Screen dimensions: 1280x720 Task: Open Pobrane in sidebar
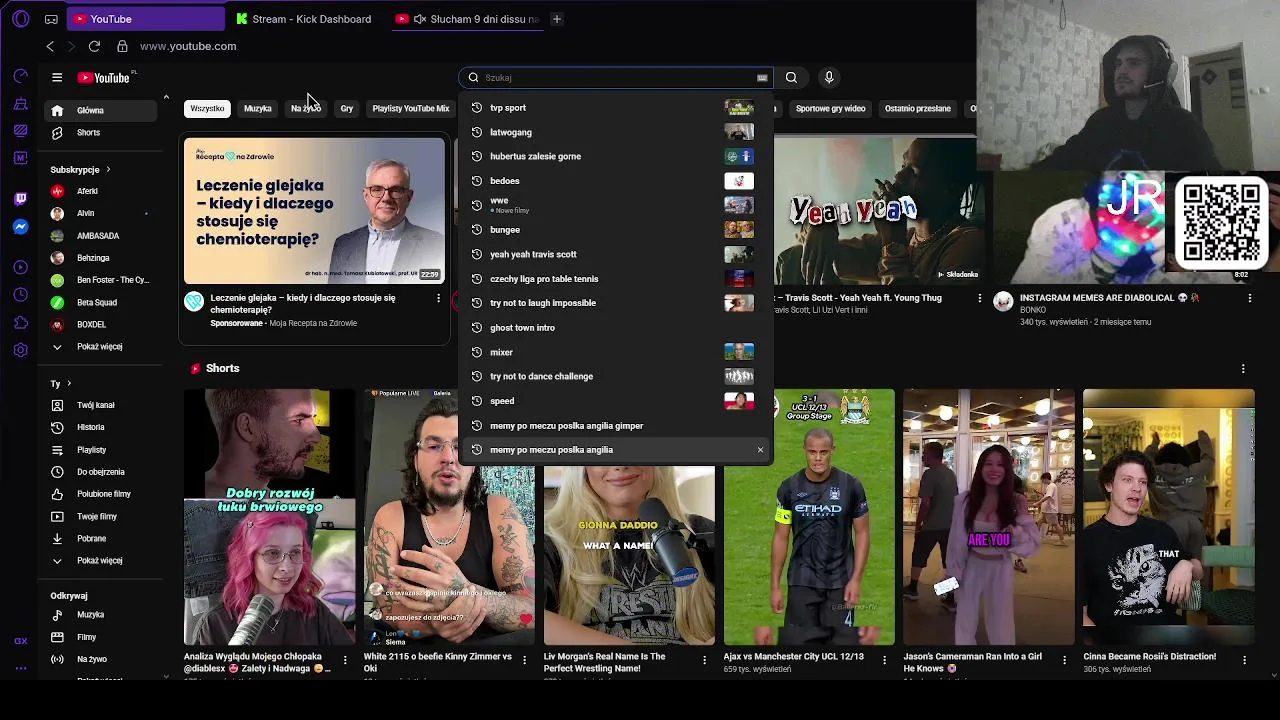click(x=100, y=539)
